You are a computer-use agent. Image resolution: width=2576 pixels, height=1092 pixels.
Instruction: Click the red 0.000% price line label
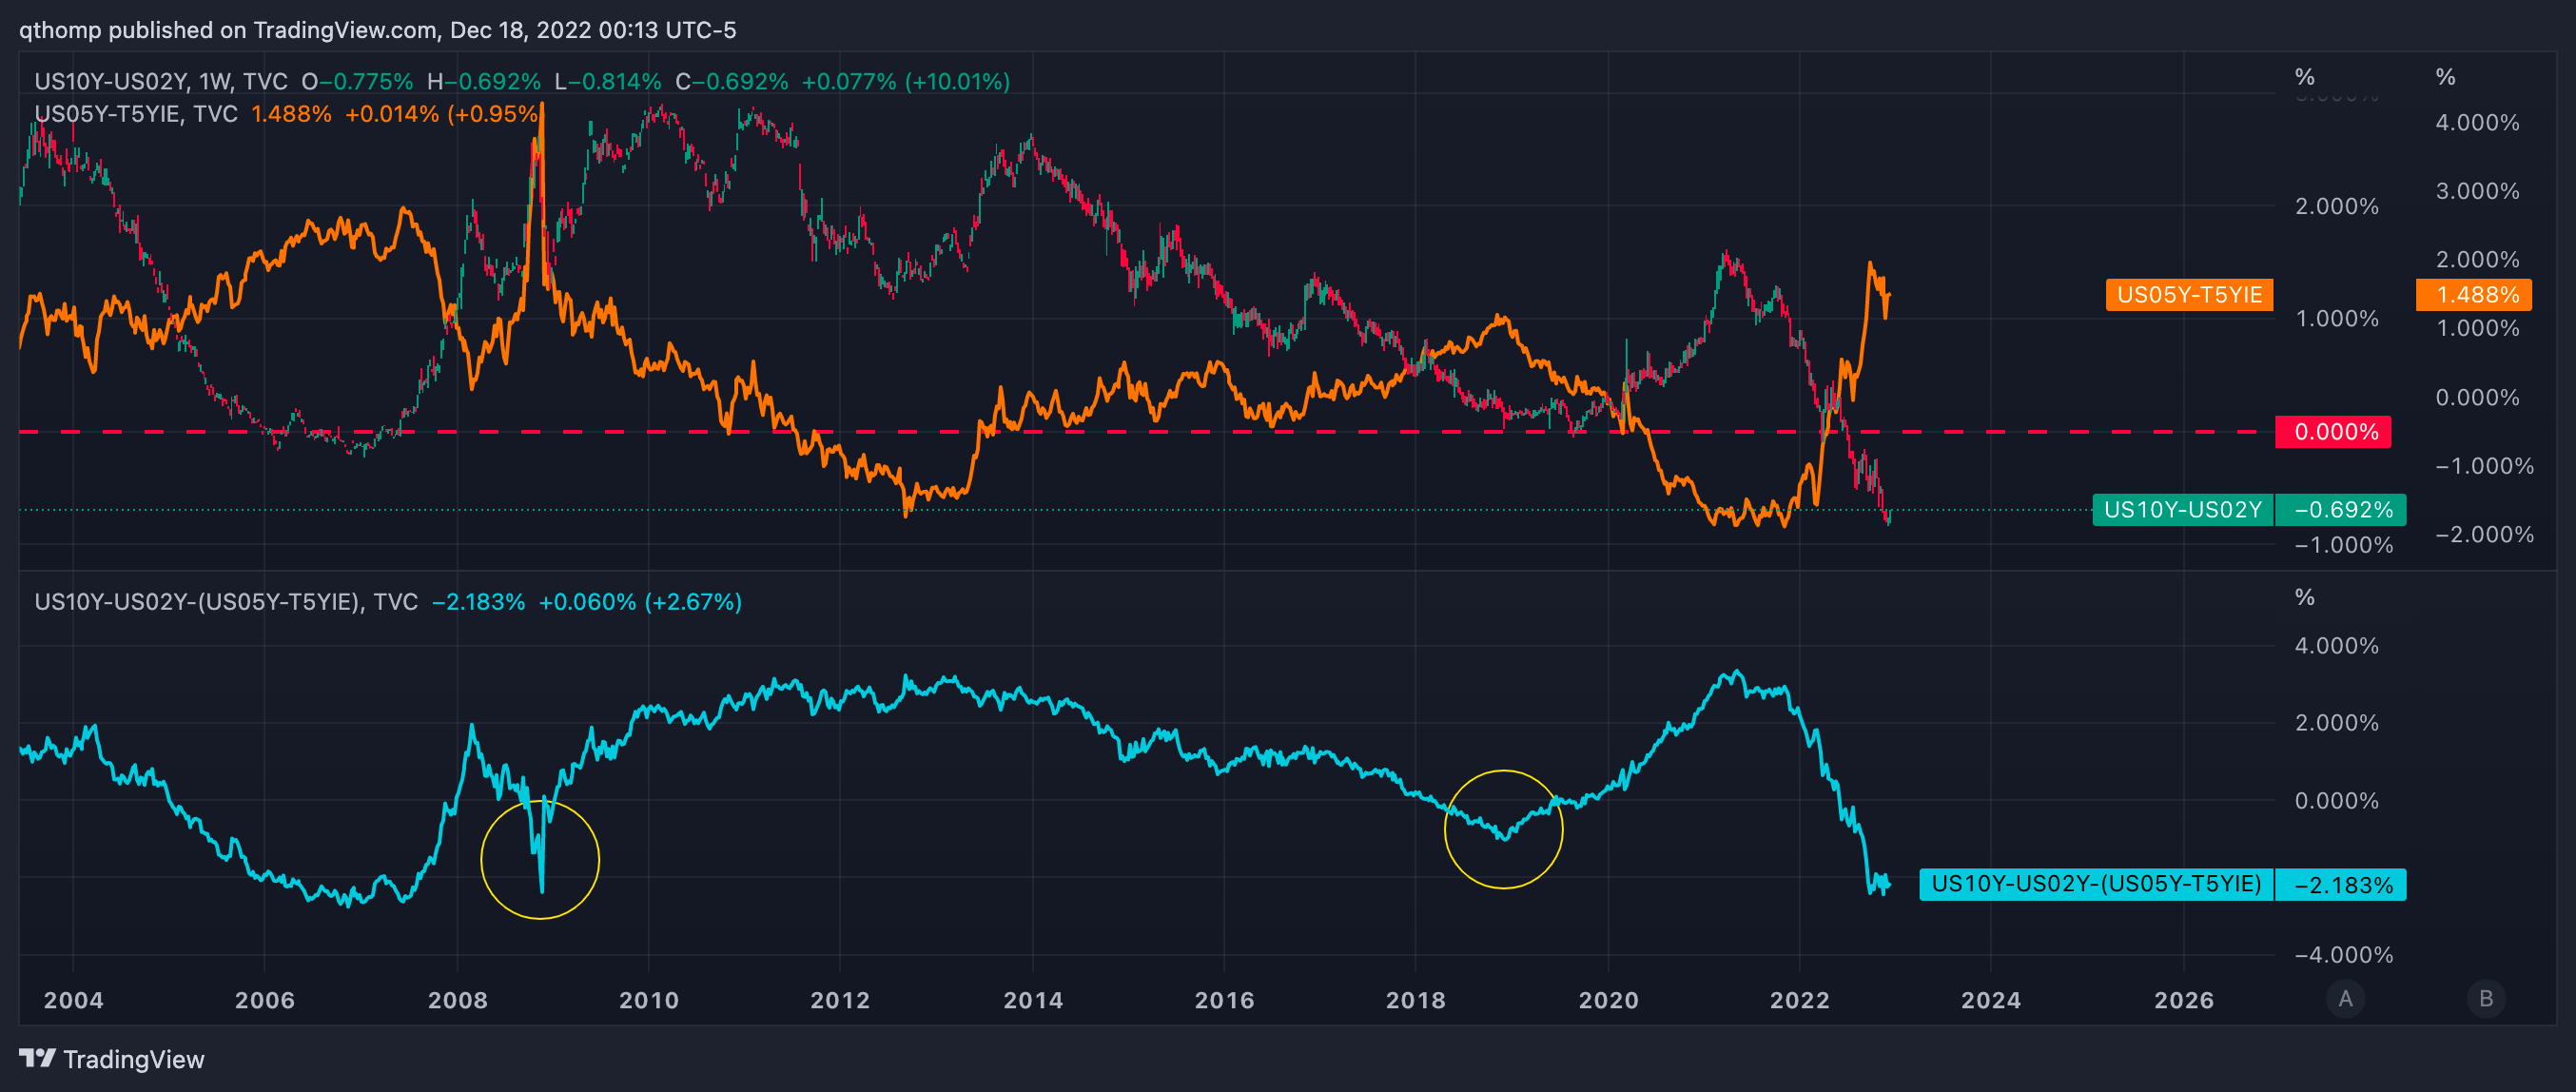click(2333, 432)
